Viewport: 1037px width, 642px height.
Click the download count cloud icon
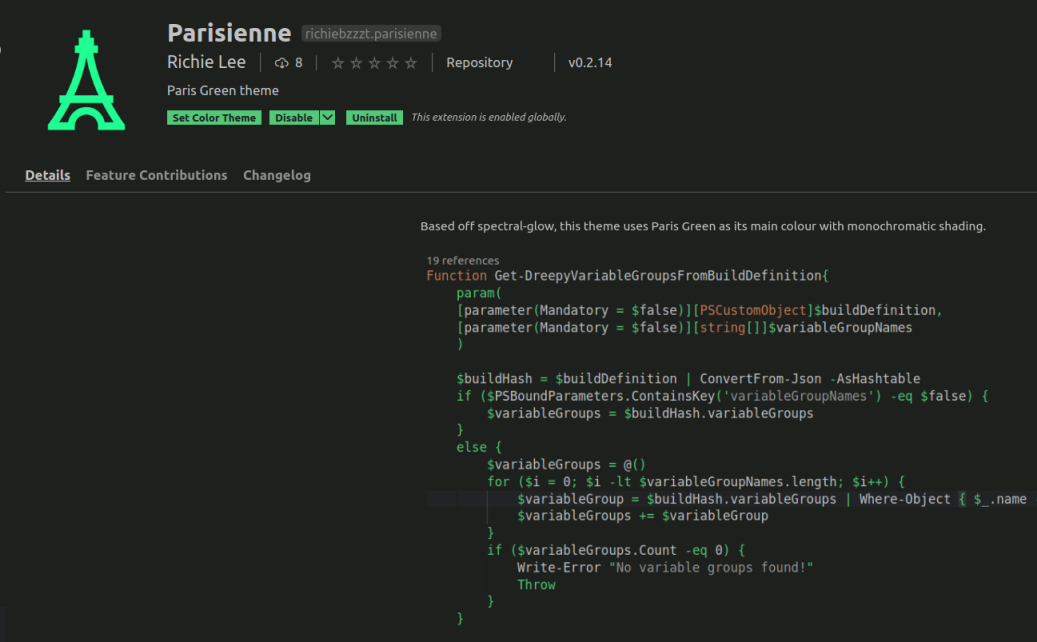click(282, 63)
